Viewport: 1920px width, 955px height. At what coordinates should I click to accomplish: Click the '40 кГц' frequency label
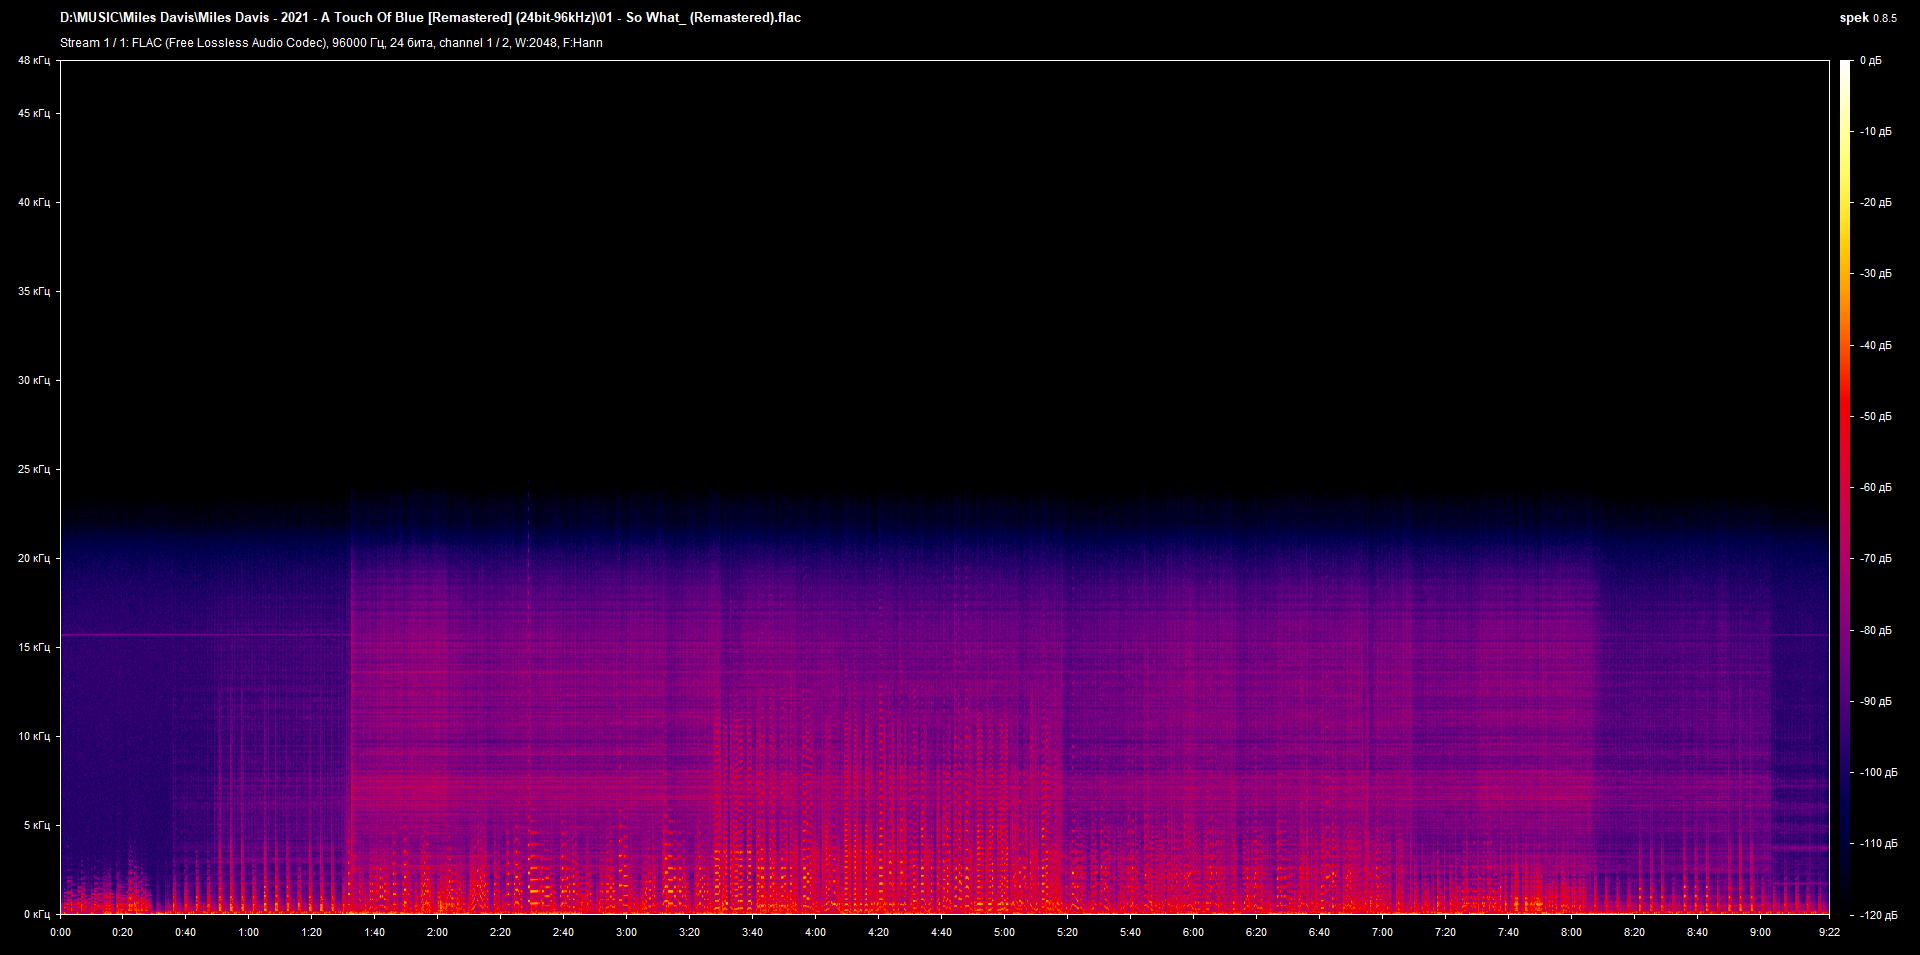coord(34,203)
